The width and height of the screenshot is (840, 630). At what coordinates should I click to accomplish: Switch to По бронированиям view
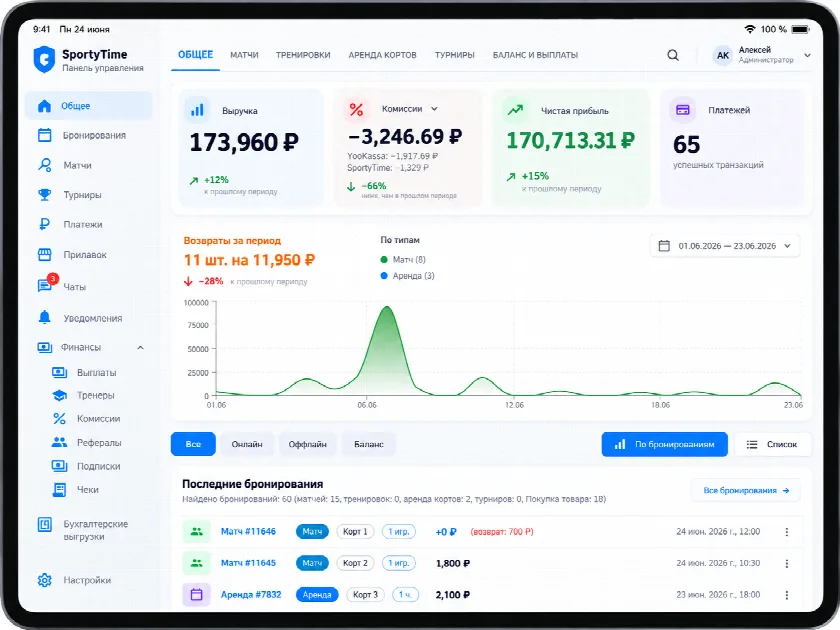click(664, 444)
